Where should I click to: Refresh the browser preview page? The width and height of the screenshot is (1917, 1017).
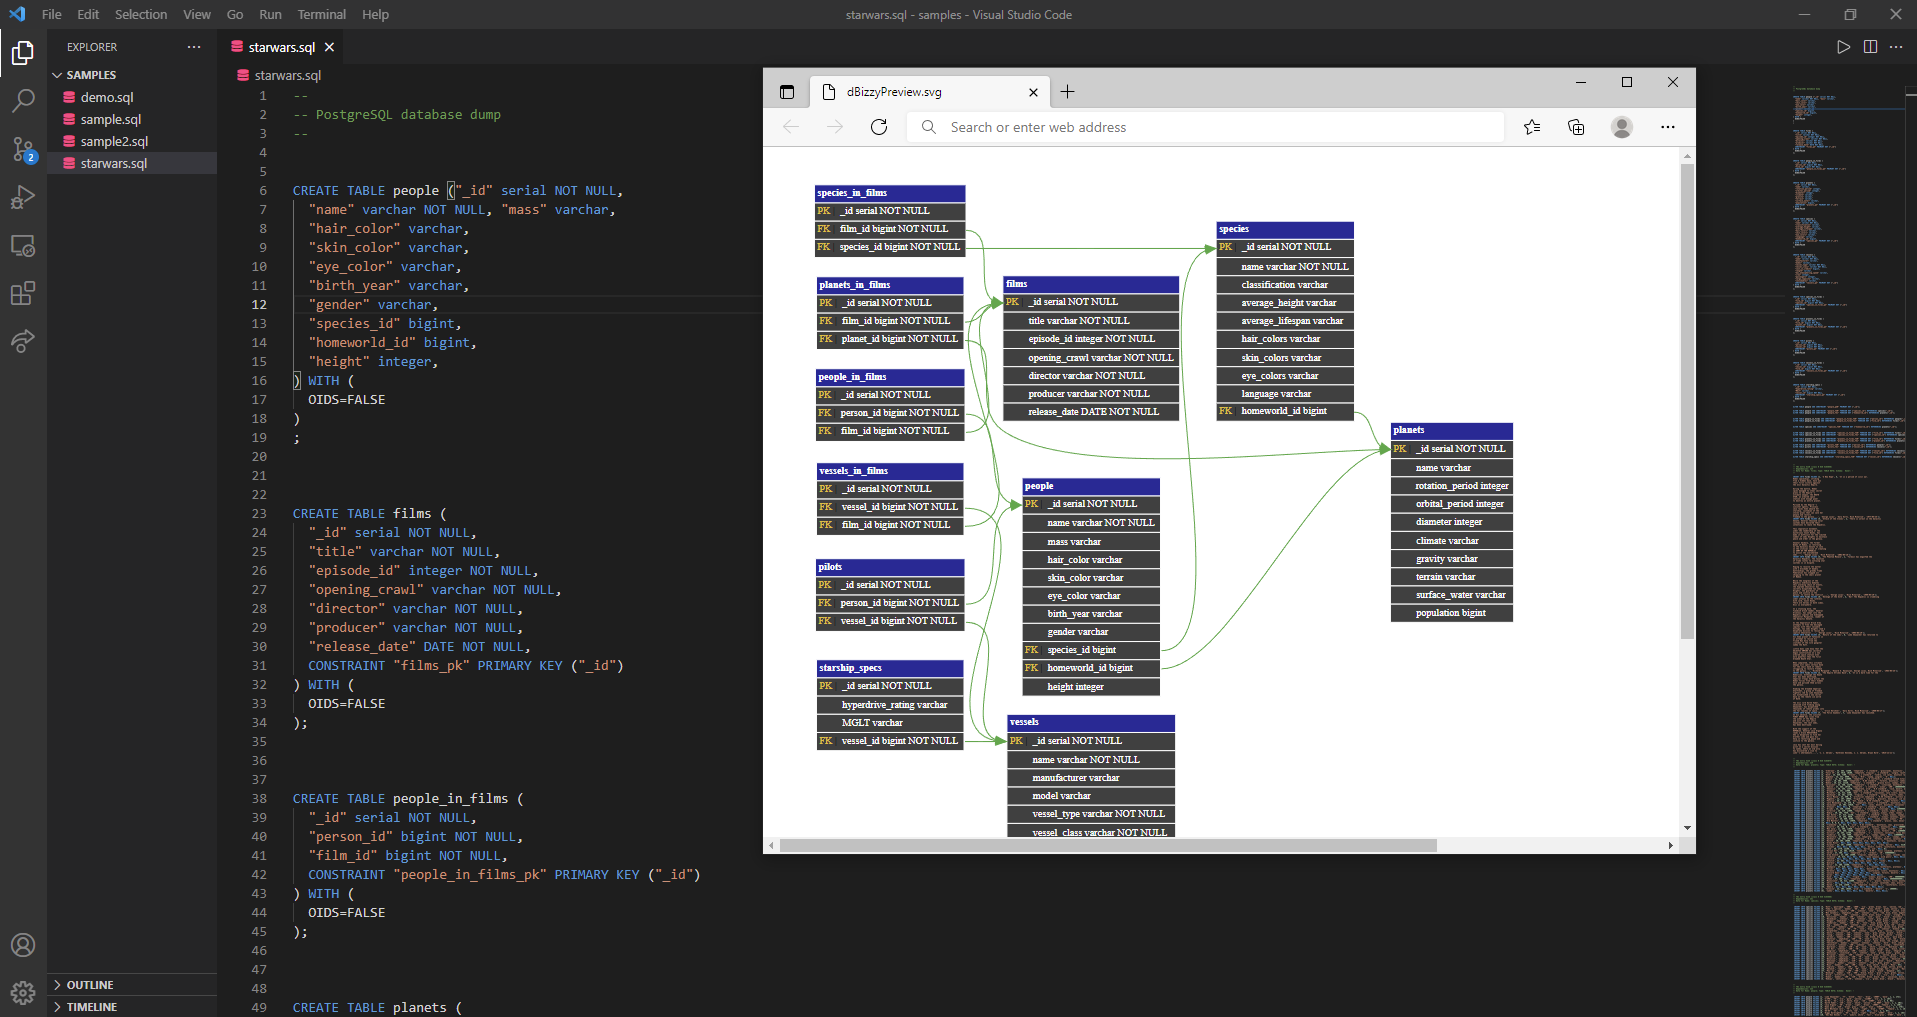879,127
